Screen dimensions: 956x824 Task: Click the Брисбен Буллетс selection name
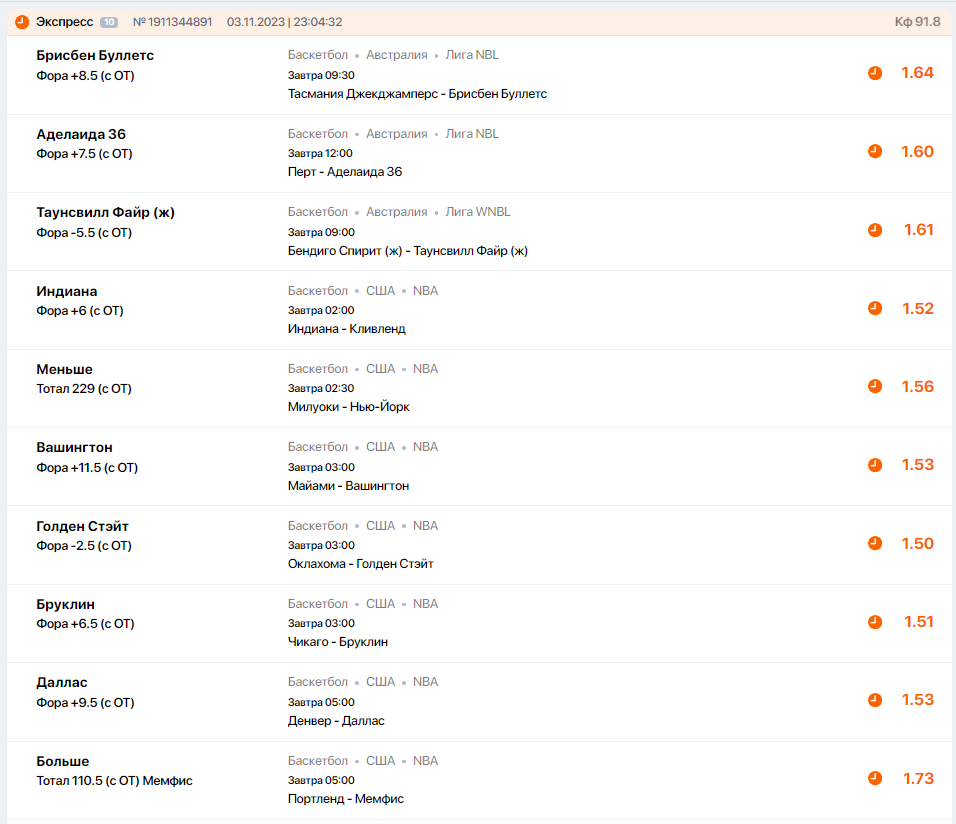(95, 56)
